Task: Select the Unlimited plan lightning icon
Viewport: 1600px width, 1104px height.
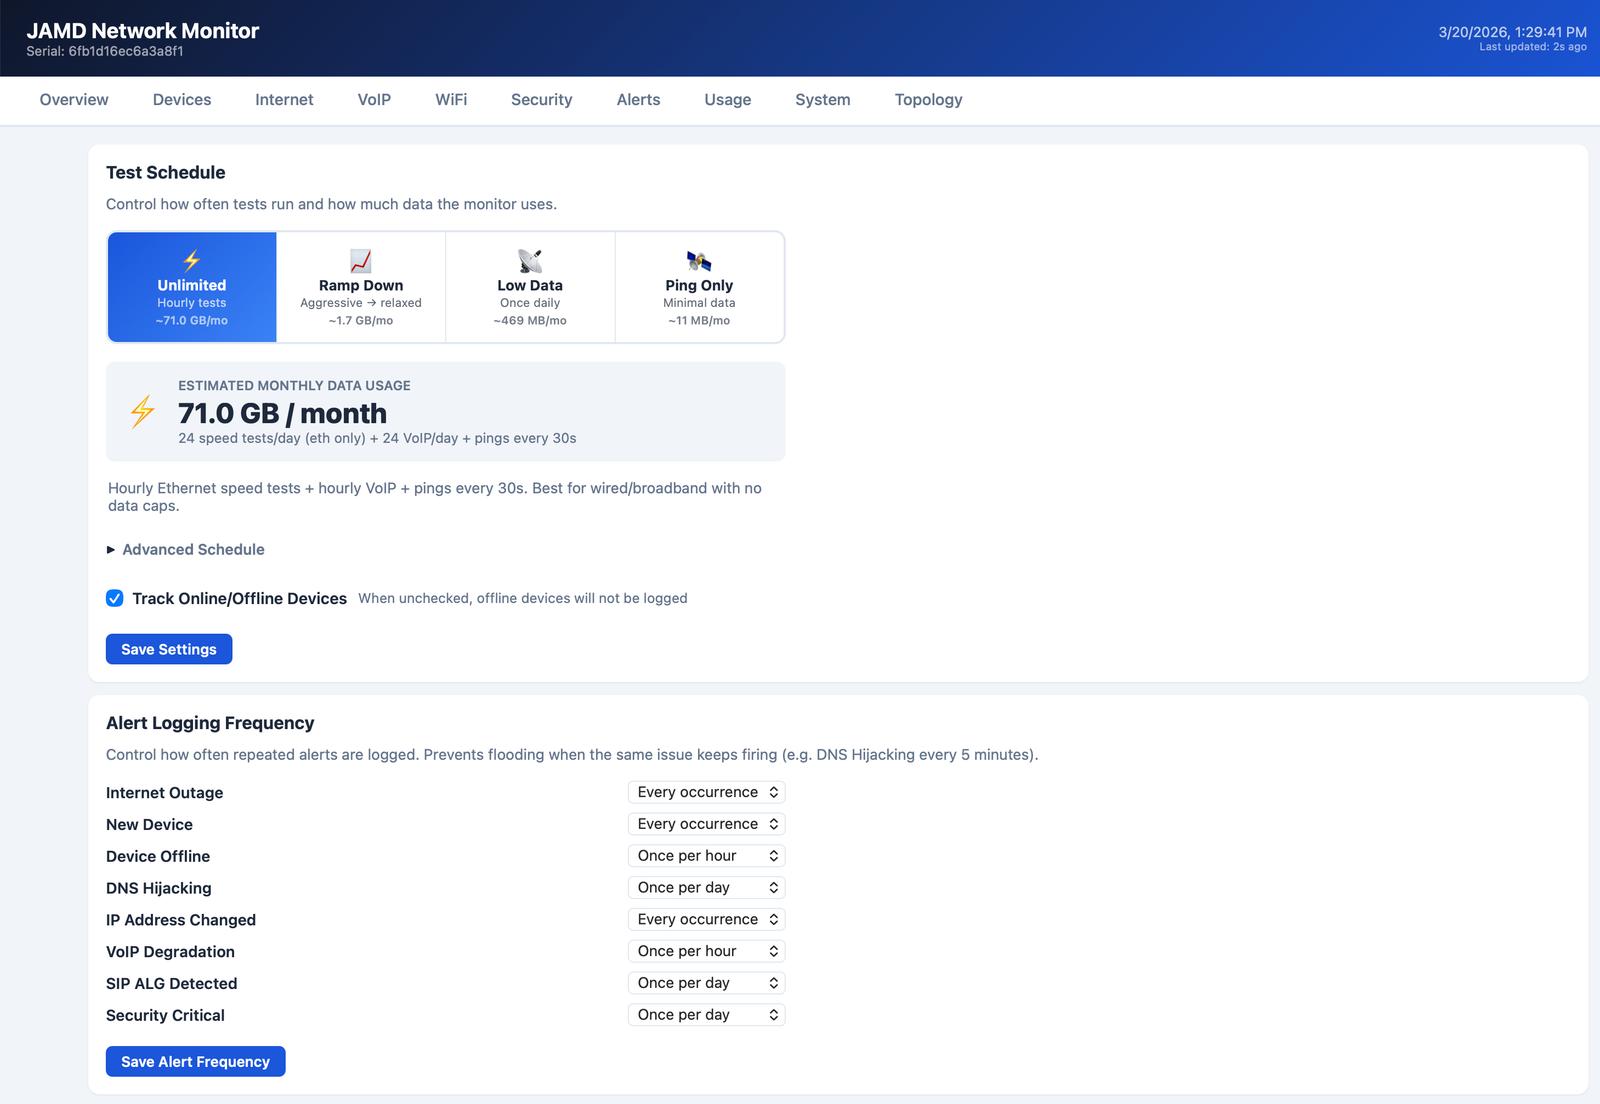Action: point(191,263)
